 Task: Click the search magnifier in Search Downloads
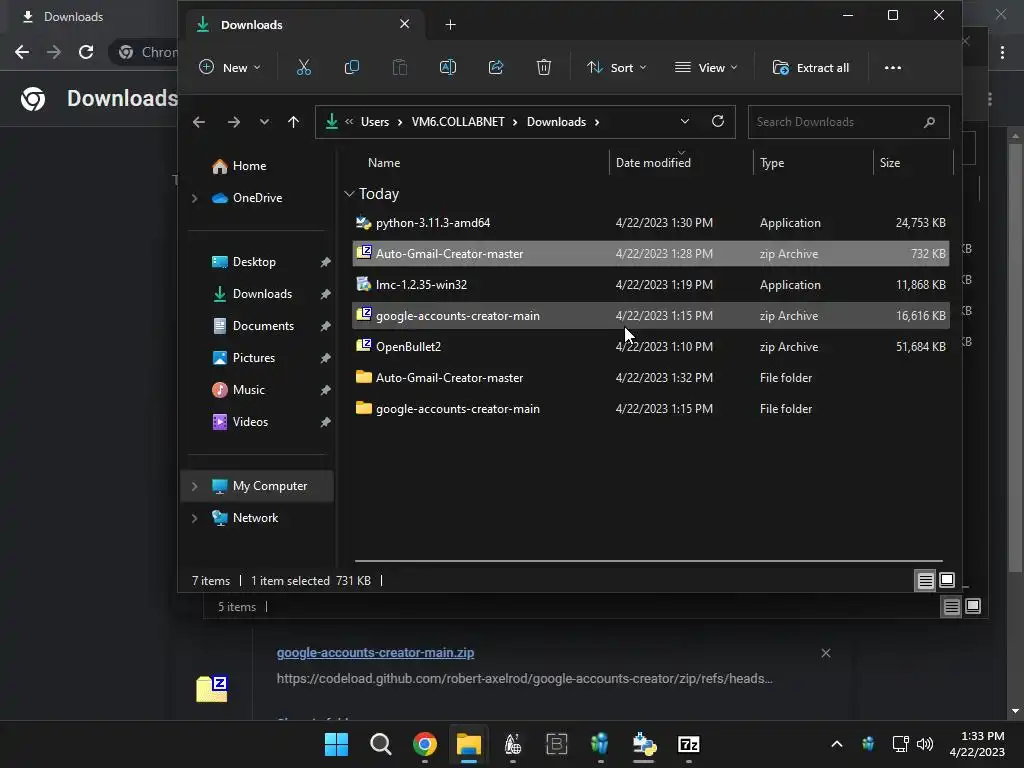[929, 122]
